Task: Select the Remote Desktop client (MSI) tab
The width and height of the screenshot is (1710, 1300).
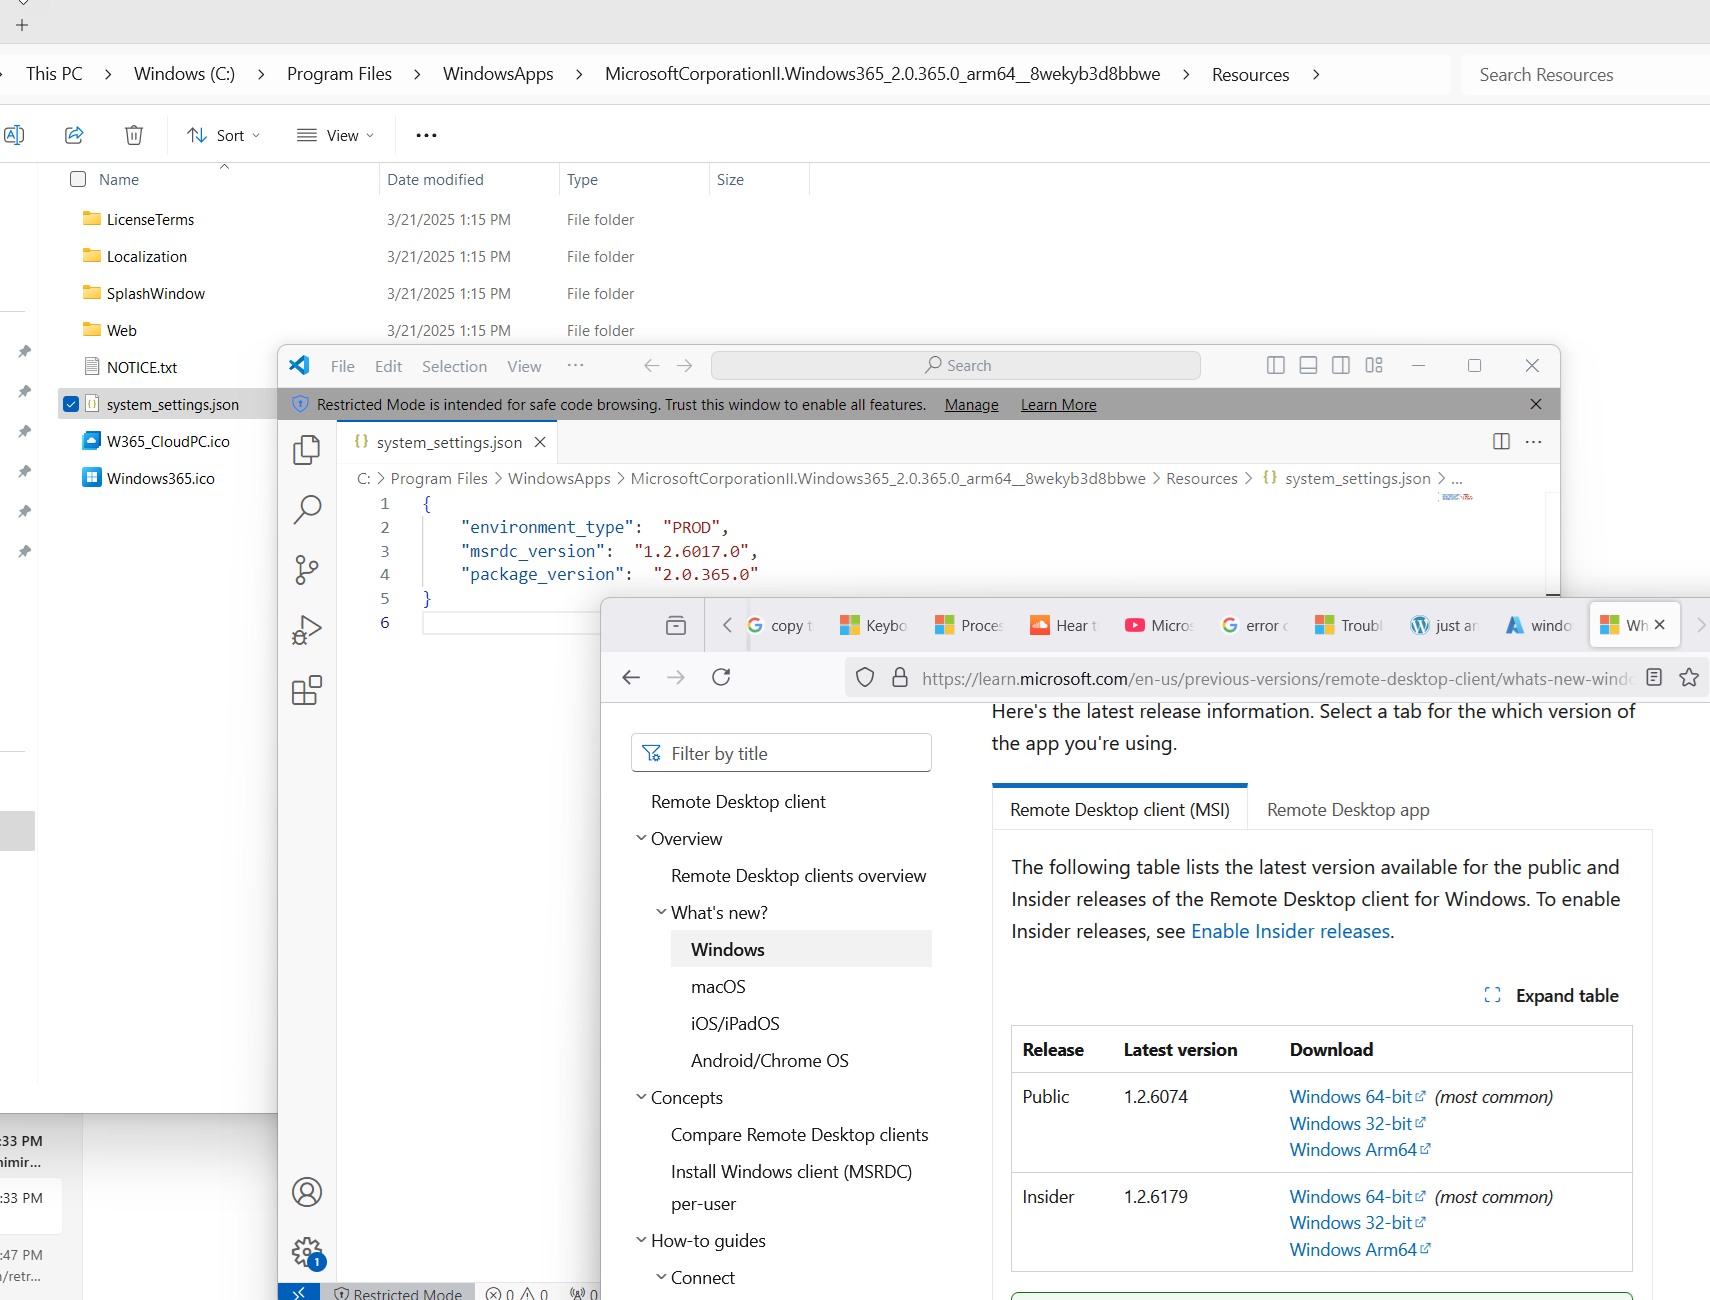Action: 1120,809
